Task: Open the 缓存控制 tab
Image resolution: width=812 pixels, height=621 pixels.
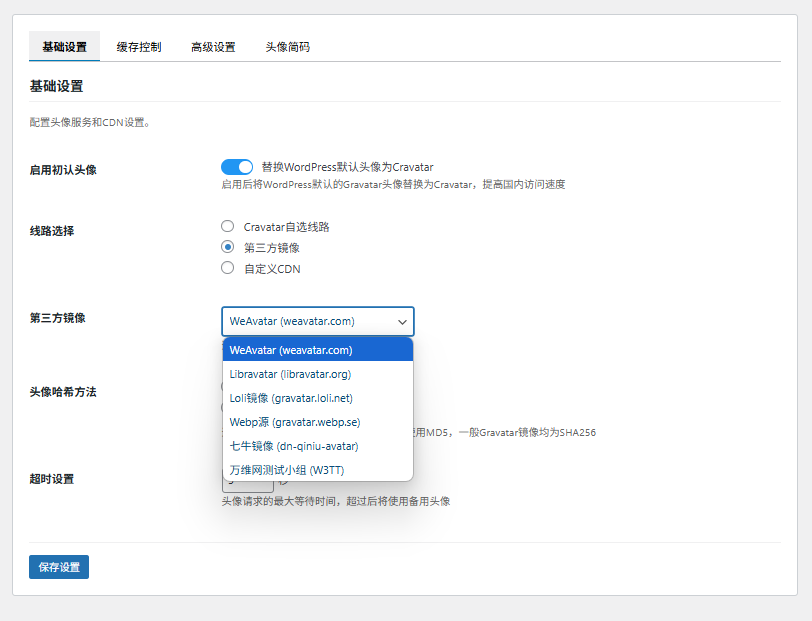Action: [x=138, y=47]
